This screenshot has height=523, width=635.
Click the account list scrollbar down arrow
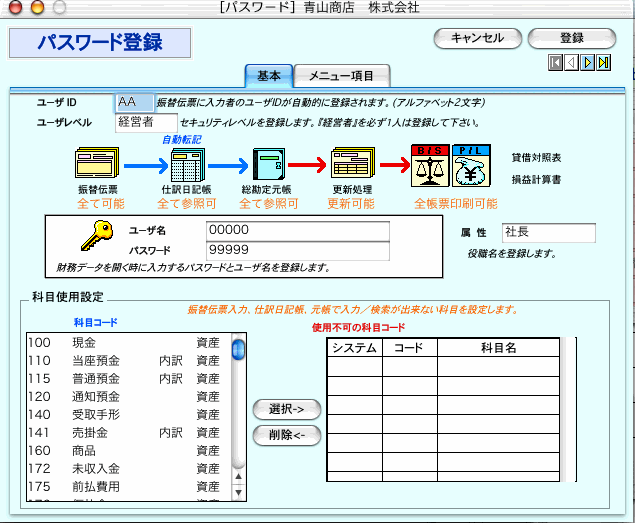tap(238, 493)
